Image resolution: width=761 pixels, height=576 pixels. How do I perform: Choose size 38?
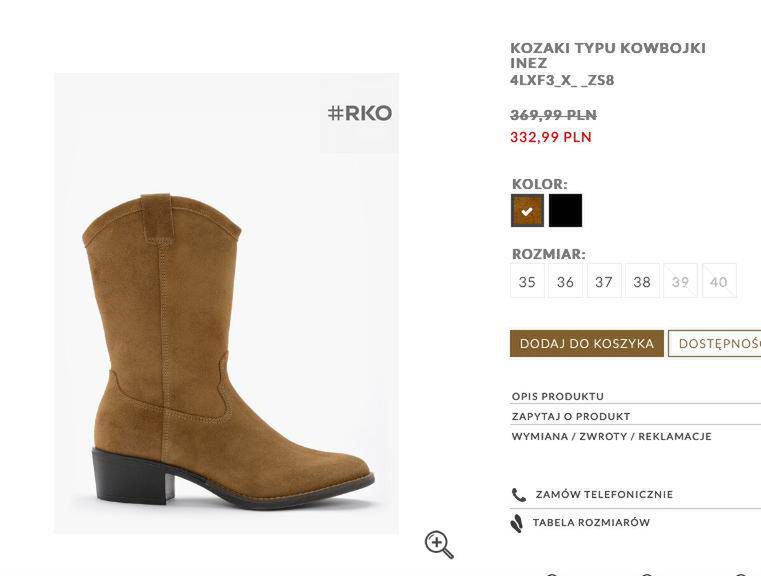[x=642, y=281]
